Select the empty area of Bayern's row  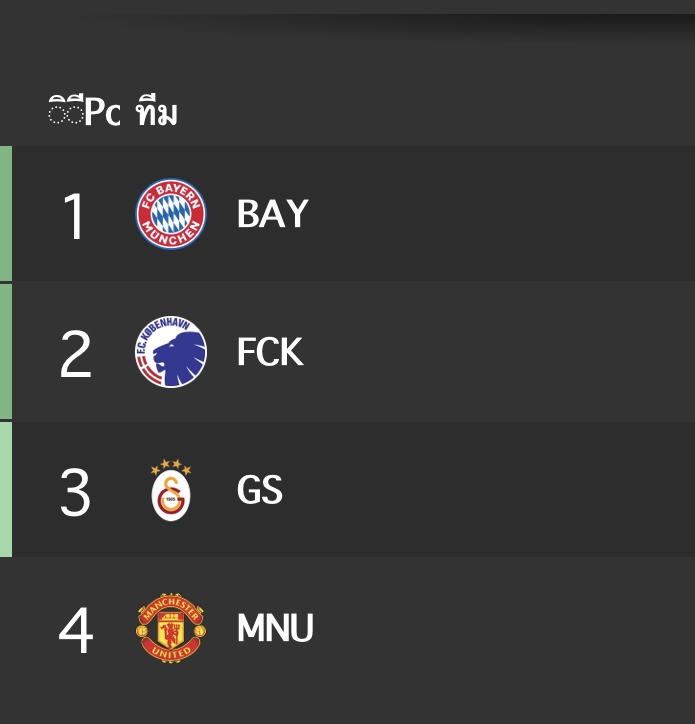coord(503,213)
